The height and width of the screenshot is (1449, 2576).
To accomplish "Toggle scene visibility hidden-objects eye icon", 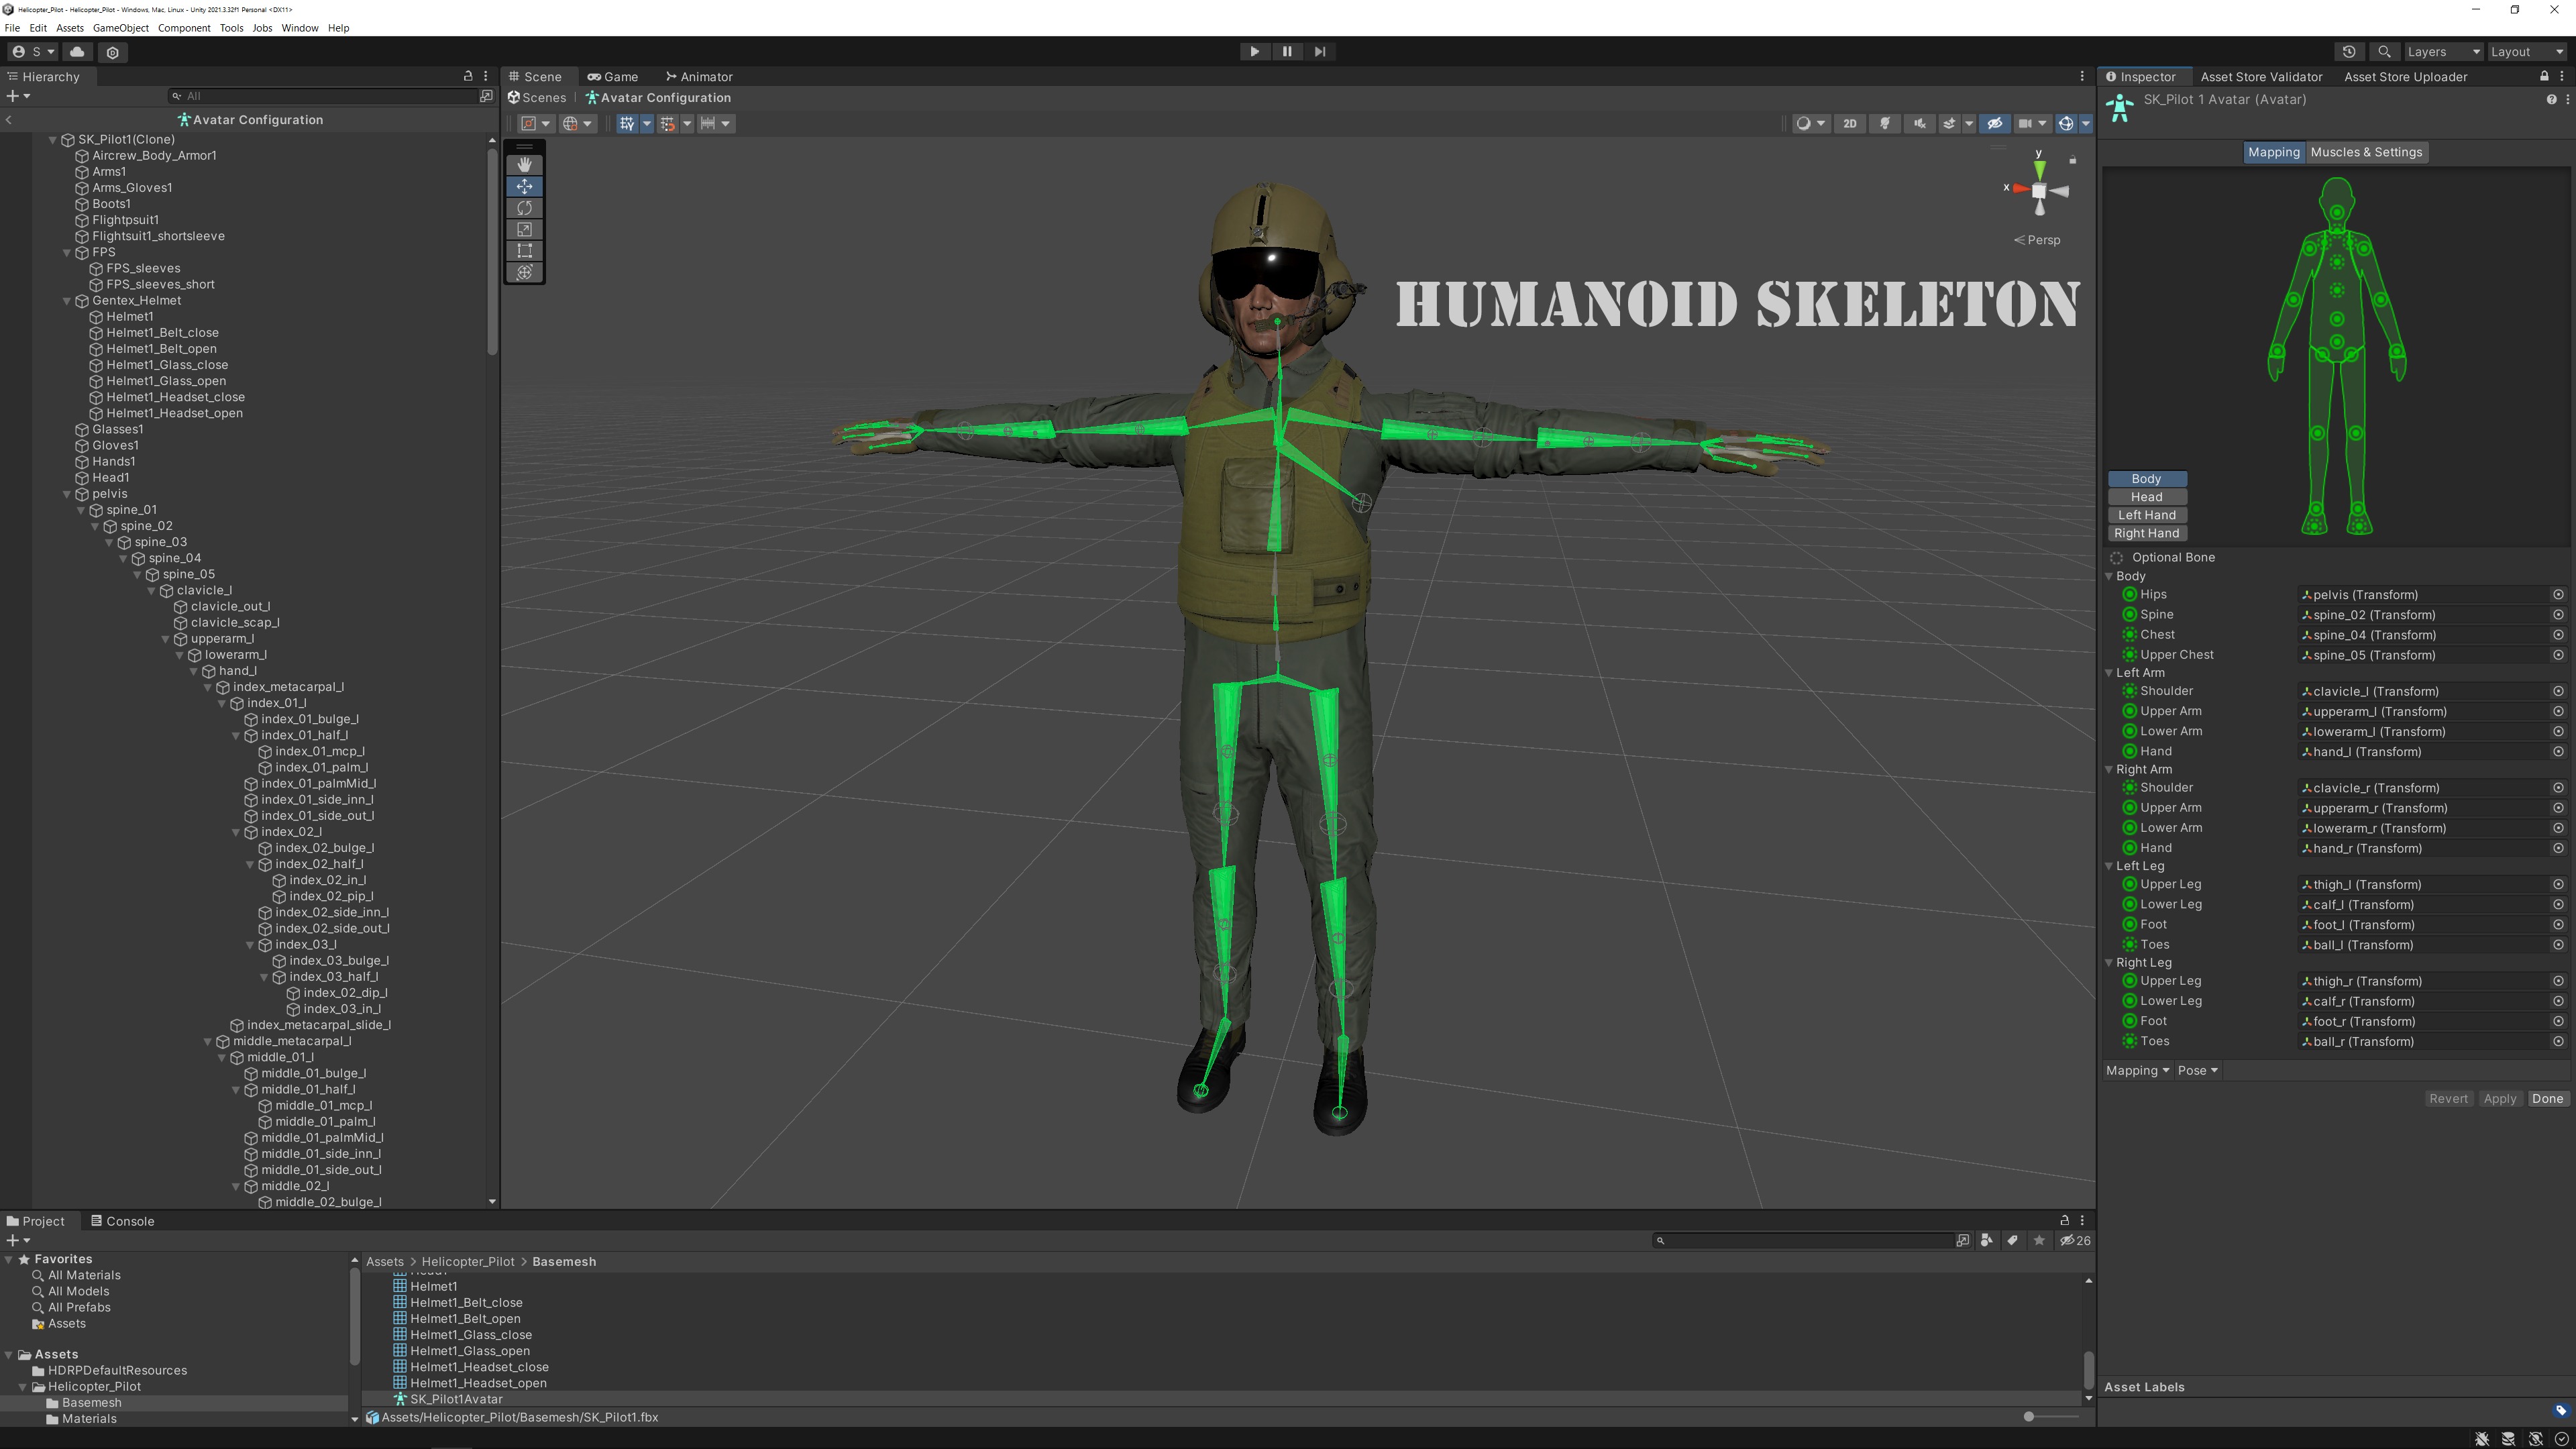I will [x=1994, y=123].
